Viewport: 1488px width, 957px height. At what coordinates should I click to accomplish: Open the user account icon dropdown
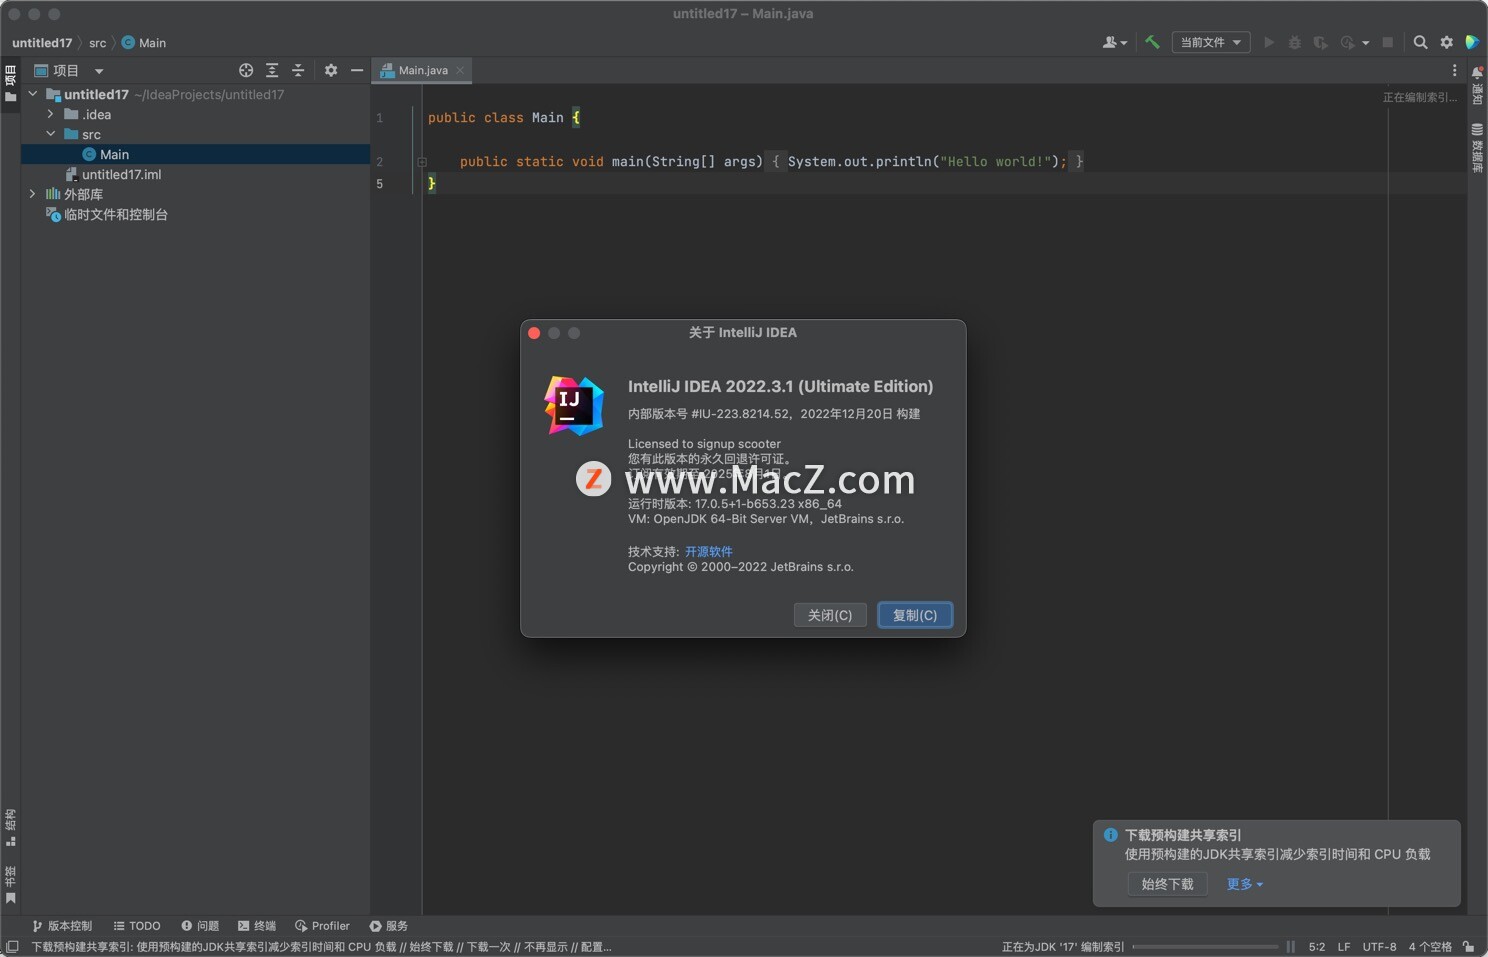click(x=1114, y=42)
